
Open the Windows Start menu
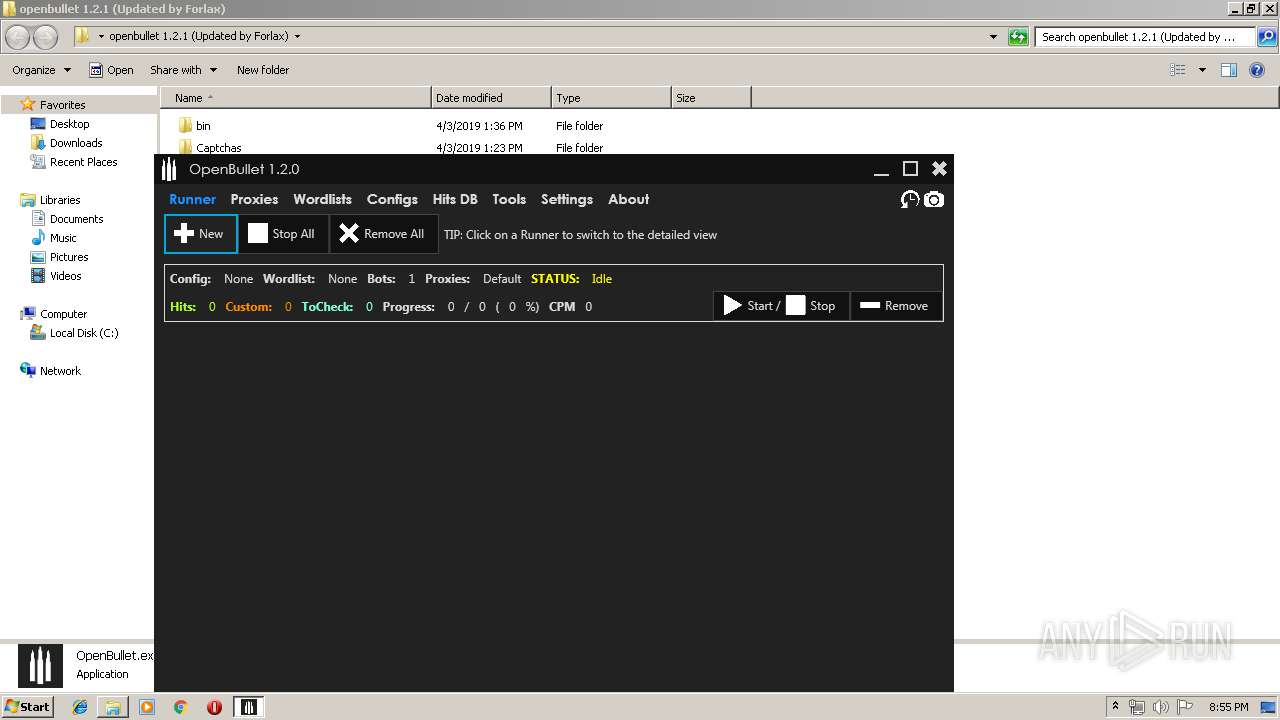tap(27, 706)
